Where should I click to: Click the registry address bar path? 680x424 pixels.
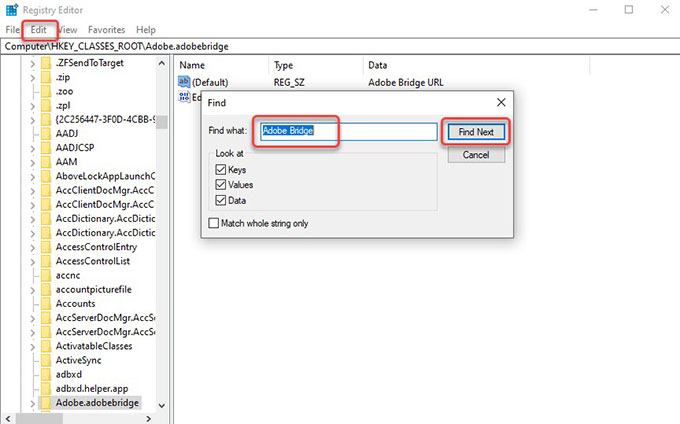pyautogui.click(x=117, y=46)
